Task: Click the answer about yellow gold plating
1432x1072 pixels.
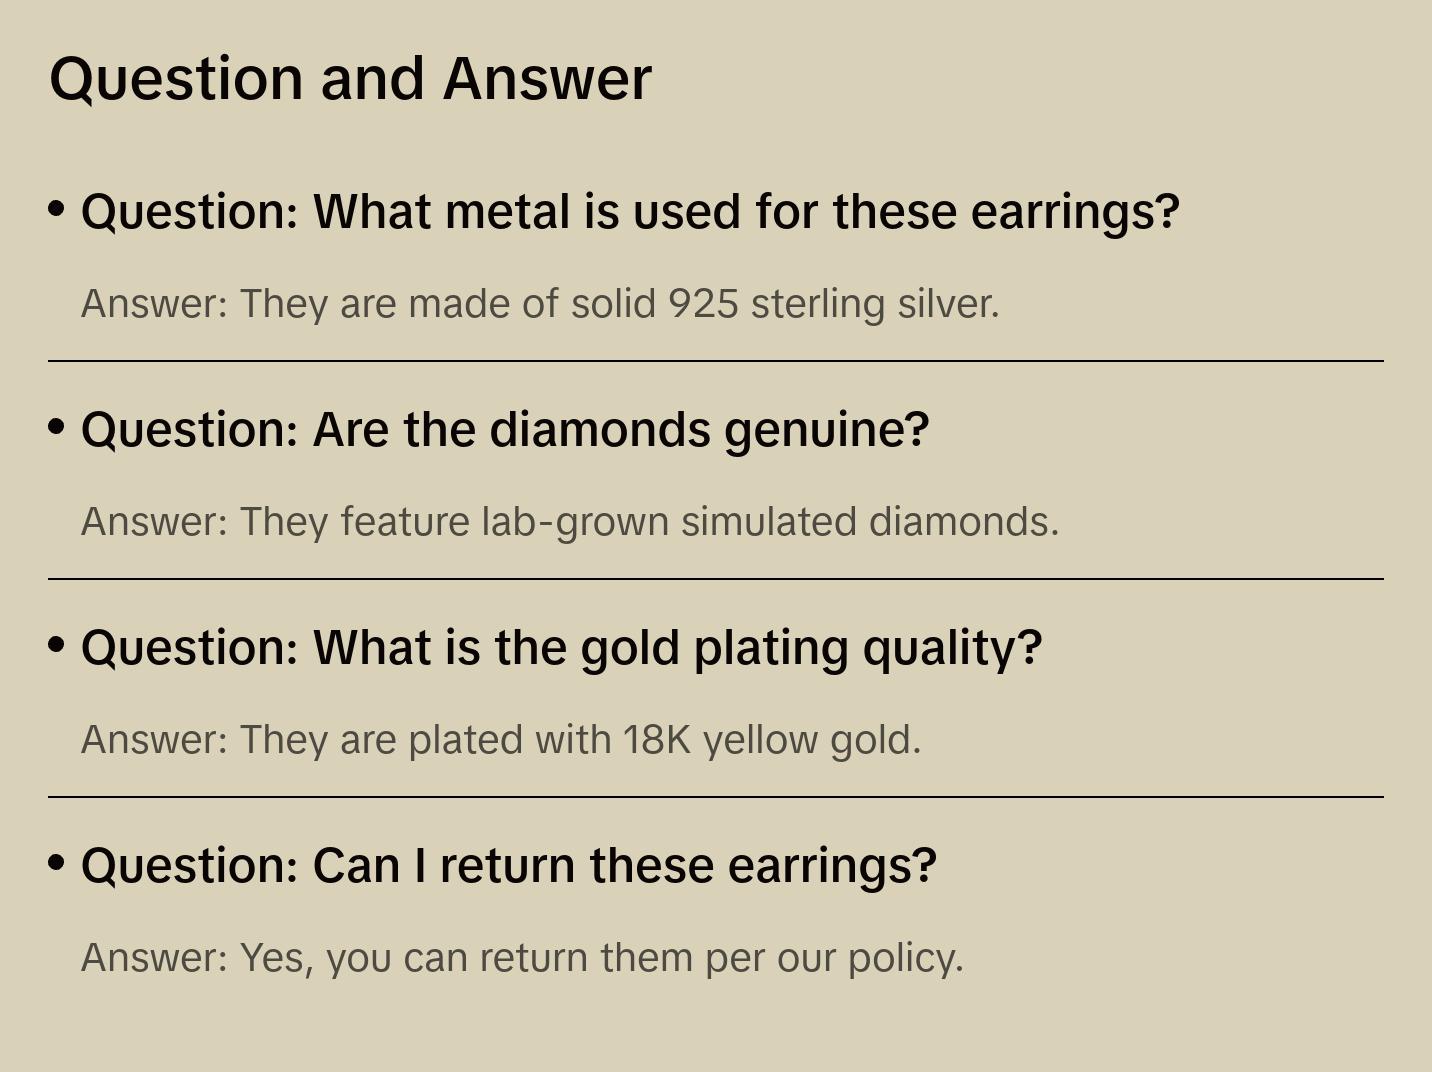Action: [501, 740]
